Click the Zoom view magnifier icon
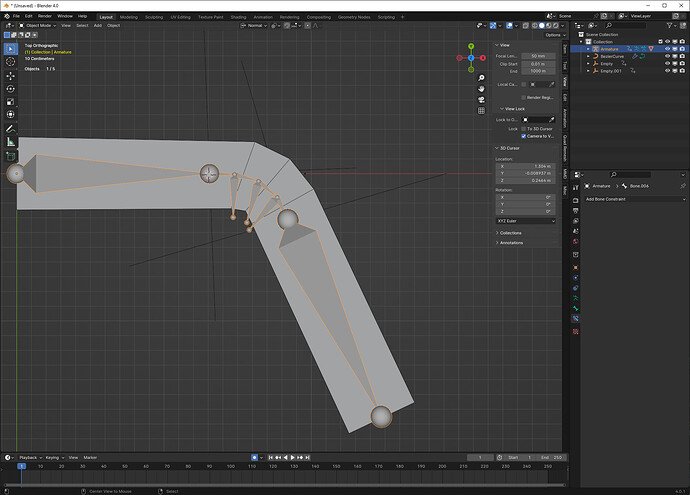Image resolution: width=690 pixels, height=495 pixels. tap(481, 78)
